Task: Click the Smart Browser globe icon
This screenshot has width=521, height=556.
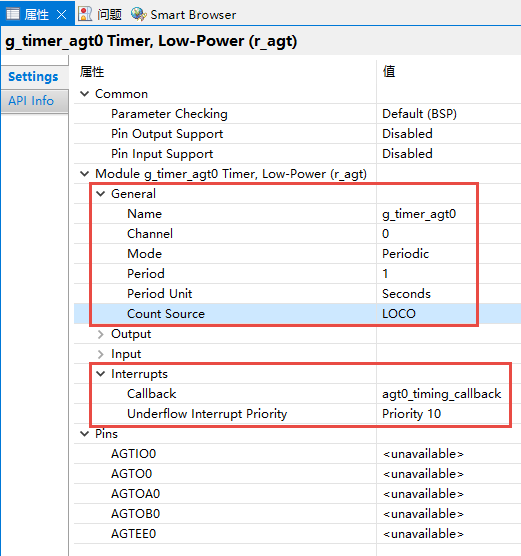Action: pos(138,14)
